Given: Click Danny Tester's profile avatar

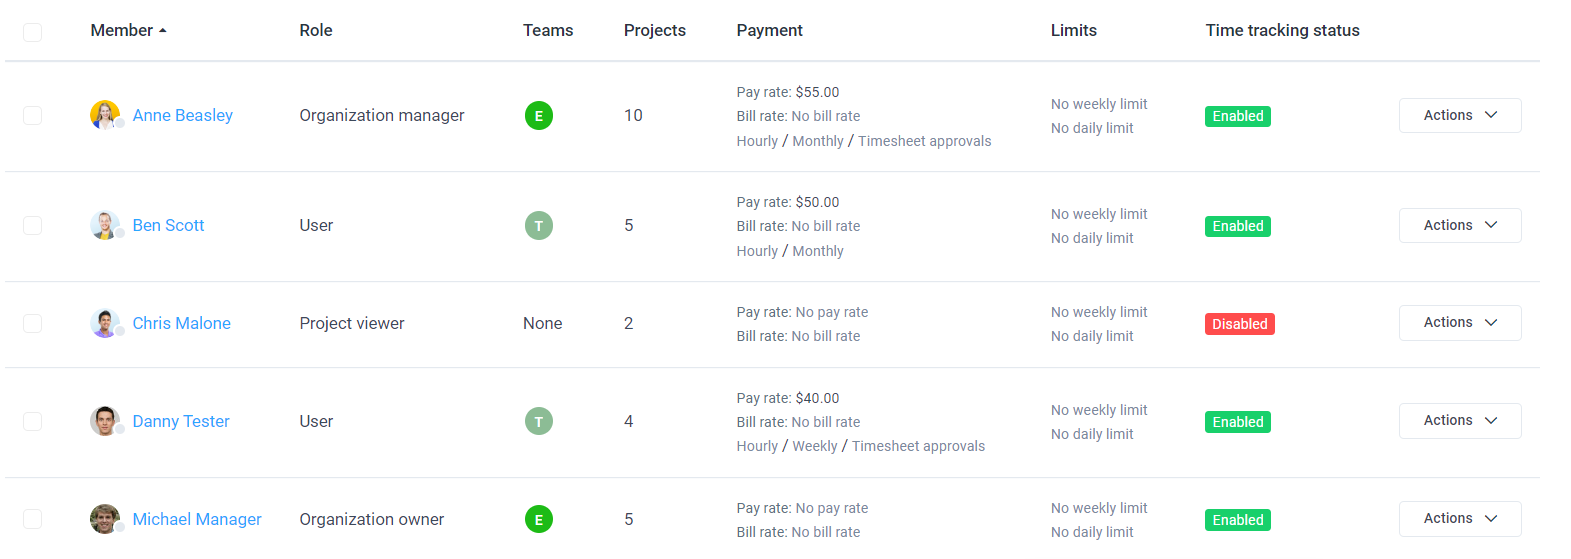Looking at the screenshot, I should 105,421.
